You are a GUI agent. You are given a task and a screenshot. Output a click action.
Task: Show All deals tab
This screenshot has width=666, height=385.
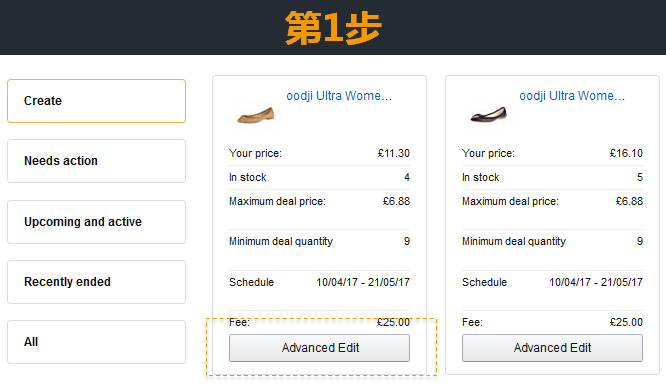(x=96, y=342)
